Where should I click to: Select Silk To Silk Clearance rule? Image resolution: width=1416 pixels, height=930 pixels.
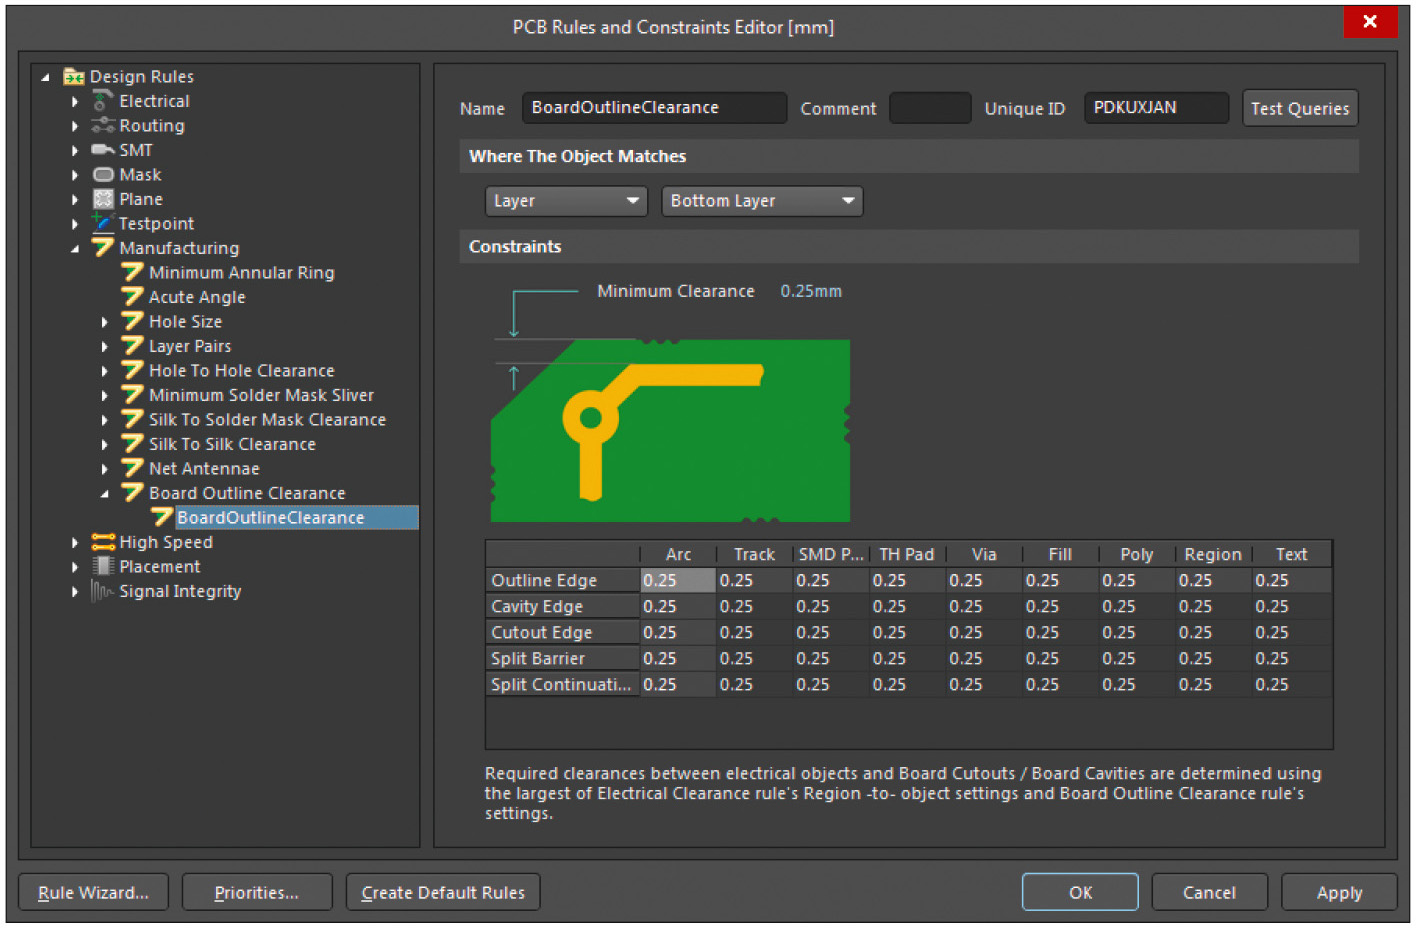pyautogui.click(x=232, y=444)
